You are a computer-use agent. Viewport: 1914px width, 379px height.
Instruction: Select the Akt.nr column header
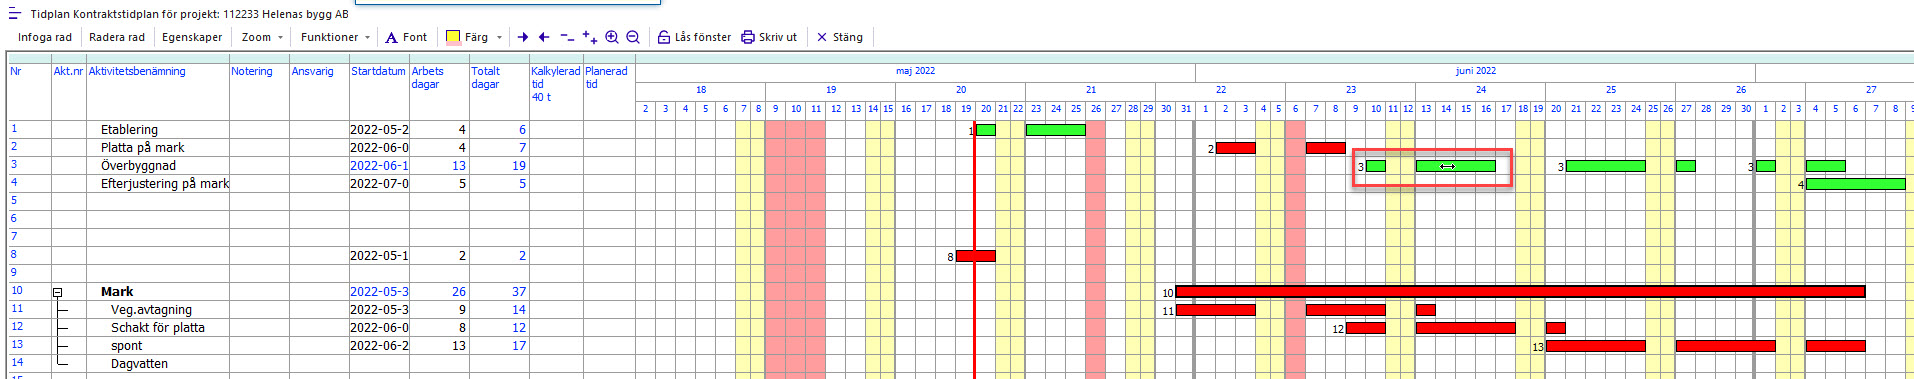point(69,71)
